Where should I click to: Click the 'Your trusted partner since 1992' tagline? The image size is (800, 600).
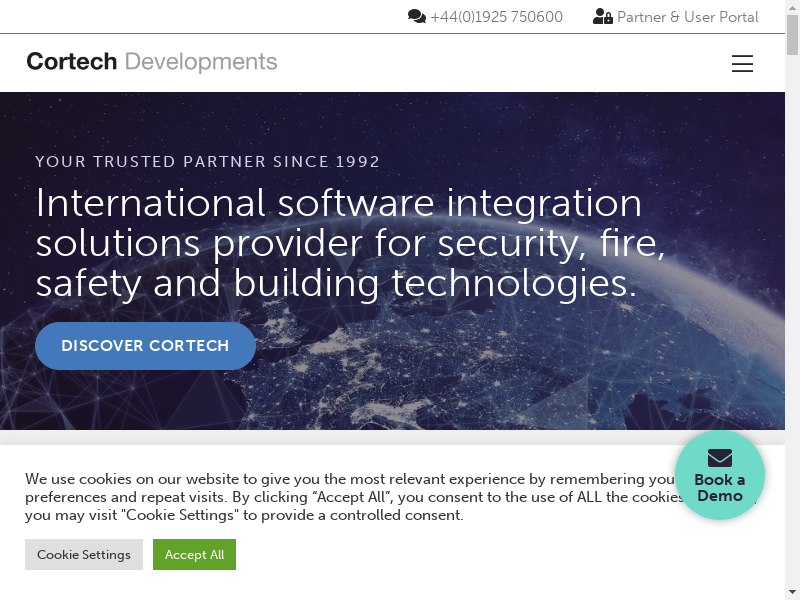[208, 162]
